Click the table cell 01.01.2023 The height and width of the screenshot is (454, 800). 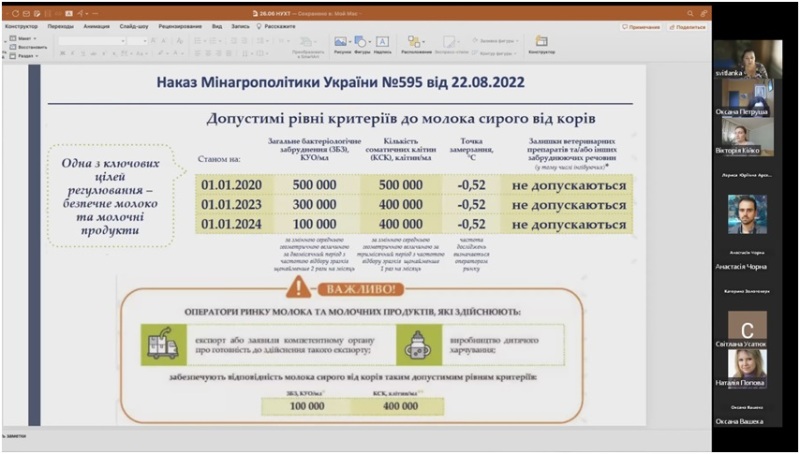[x=231, y=205]
